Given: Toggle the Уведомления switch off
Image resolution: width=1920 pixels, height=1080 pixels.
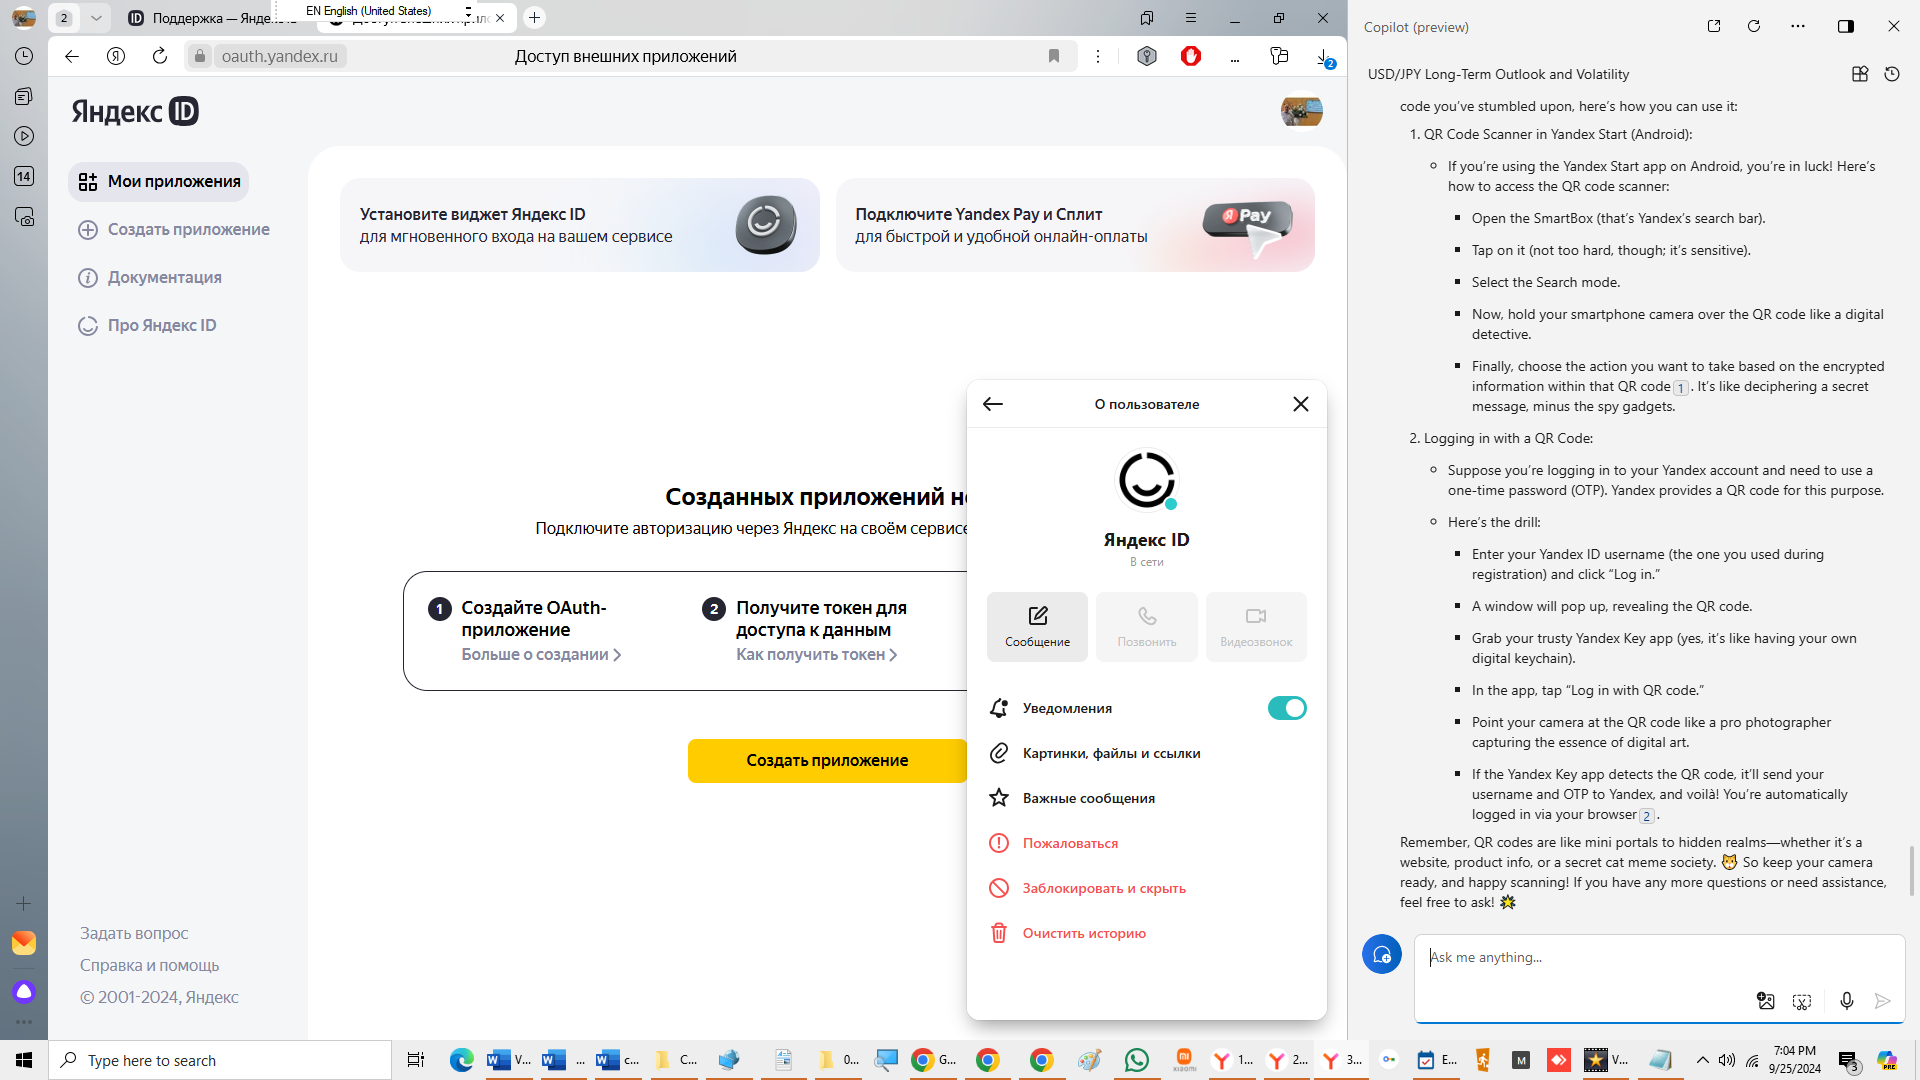Looking at the screenshot, I should point(1287,708).
